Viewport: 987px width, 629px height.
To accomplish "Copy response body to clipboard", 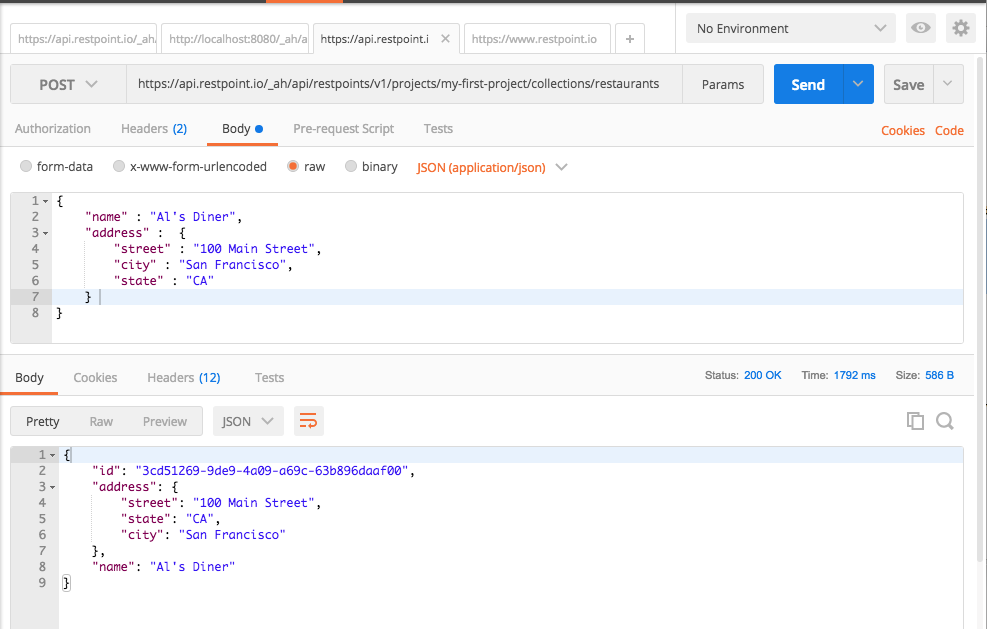I will (915, 421).
